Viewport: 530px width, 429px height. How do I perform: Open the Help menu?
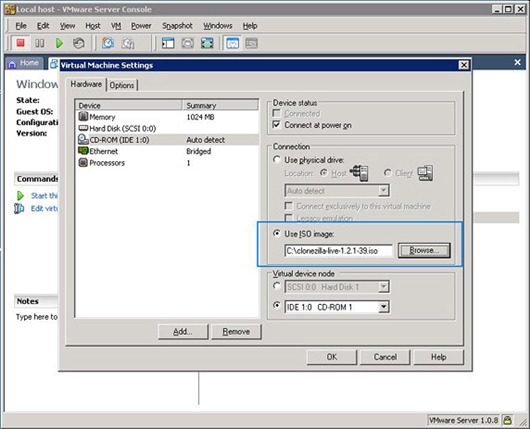tap(250, 26)
